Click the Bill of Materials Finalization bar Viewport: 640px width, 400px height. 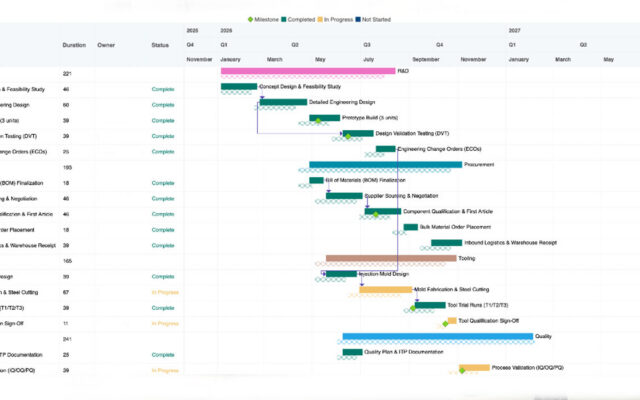(x=316, y=180)
